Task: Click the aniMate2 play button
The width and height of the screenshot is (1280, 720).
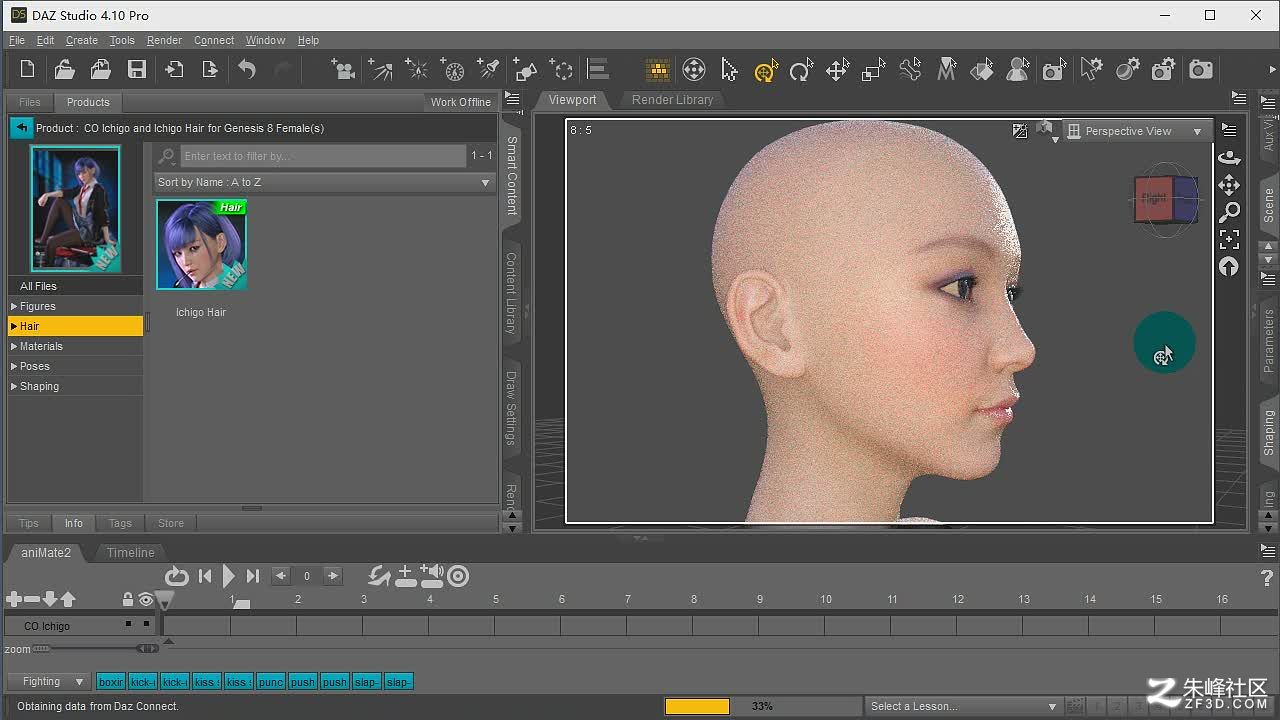Action: tap(229, 576)
